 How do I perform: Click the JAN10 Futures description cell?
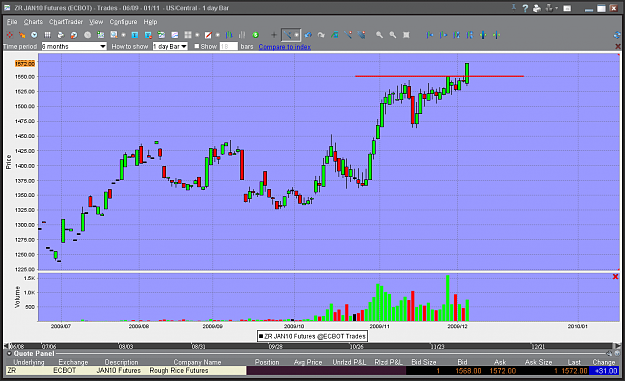coord(118,371)
